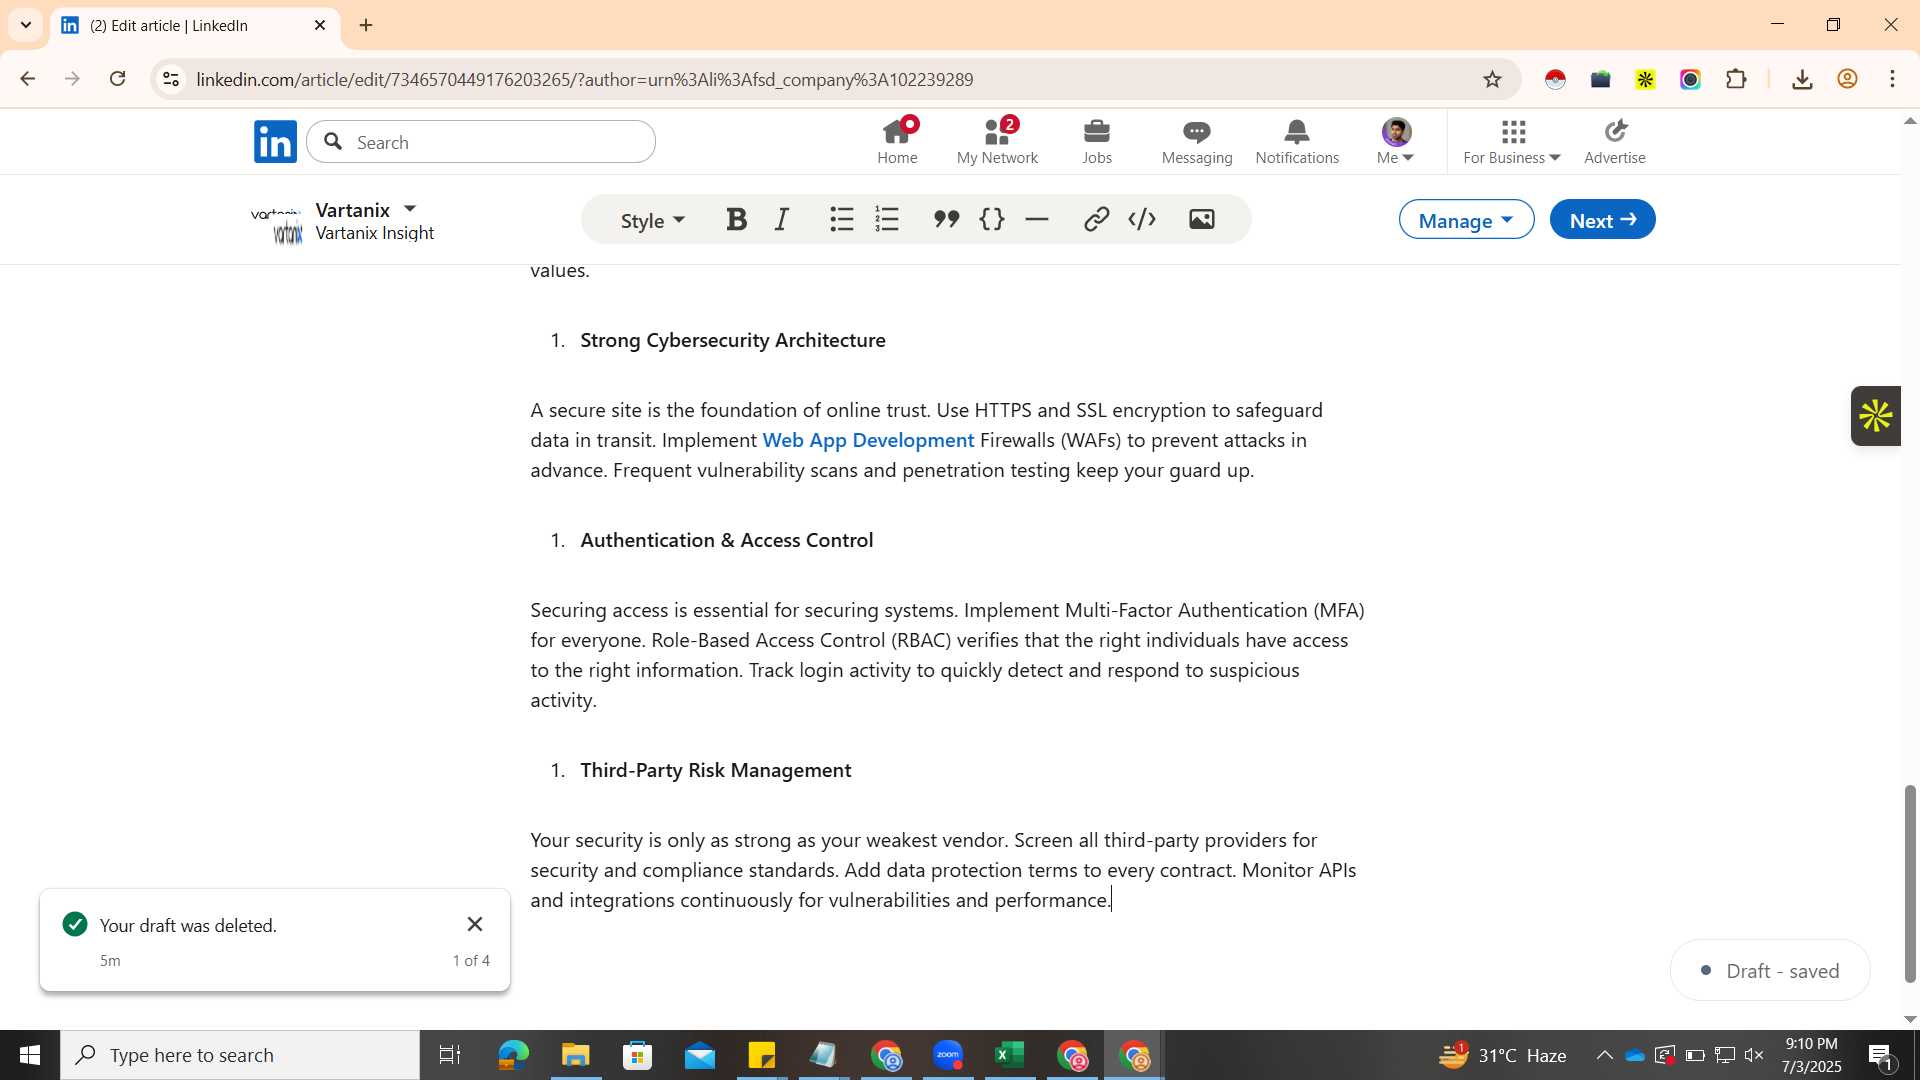Open Notifications
Viewport: 1920px width, 1080px height.
pos(1297,141)
